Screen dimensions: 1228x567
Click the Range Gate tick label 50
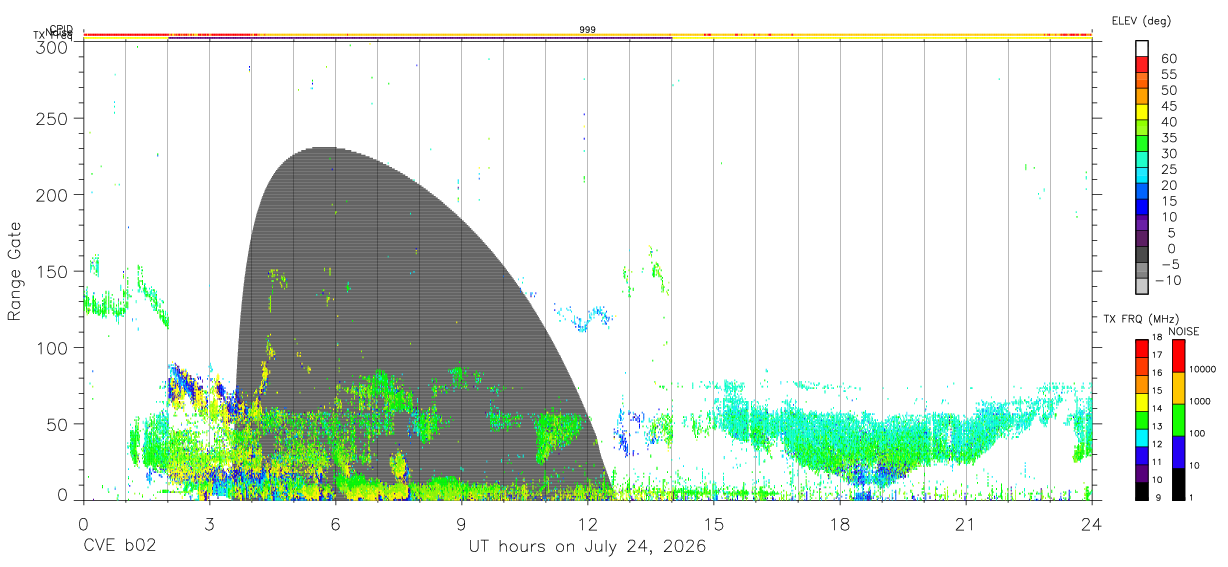point(58,424)
